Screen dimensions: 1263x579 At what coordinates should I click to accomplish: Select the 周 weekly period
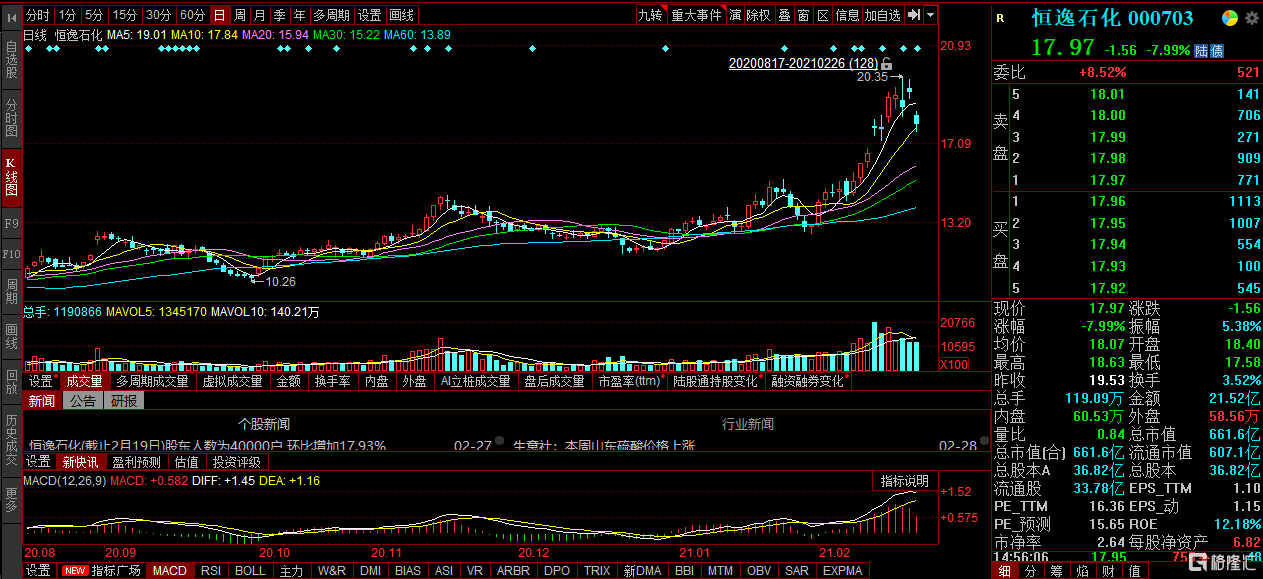(x=240, y=15)
